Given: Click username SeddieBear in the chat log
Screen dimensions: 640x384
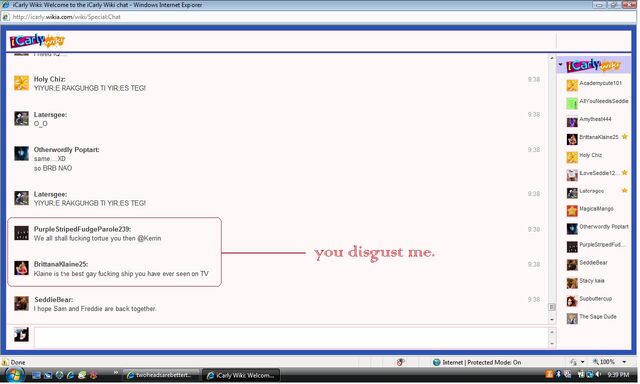Looking at the screenshot, I should click(53, 300).
